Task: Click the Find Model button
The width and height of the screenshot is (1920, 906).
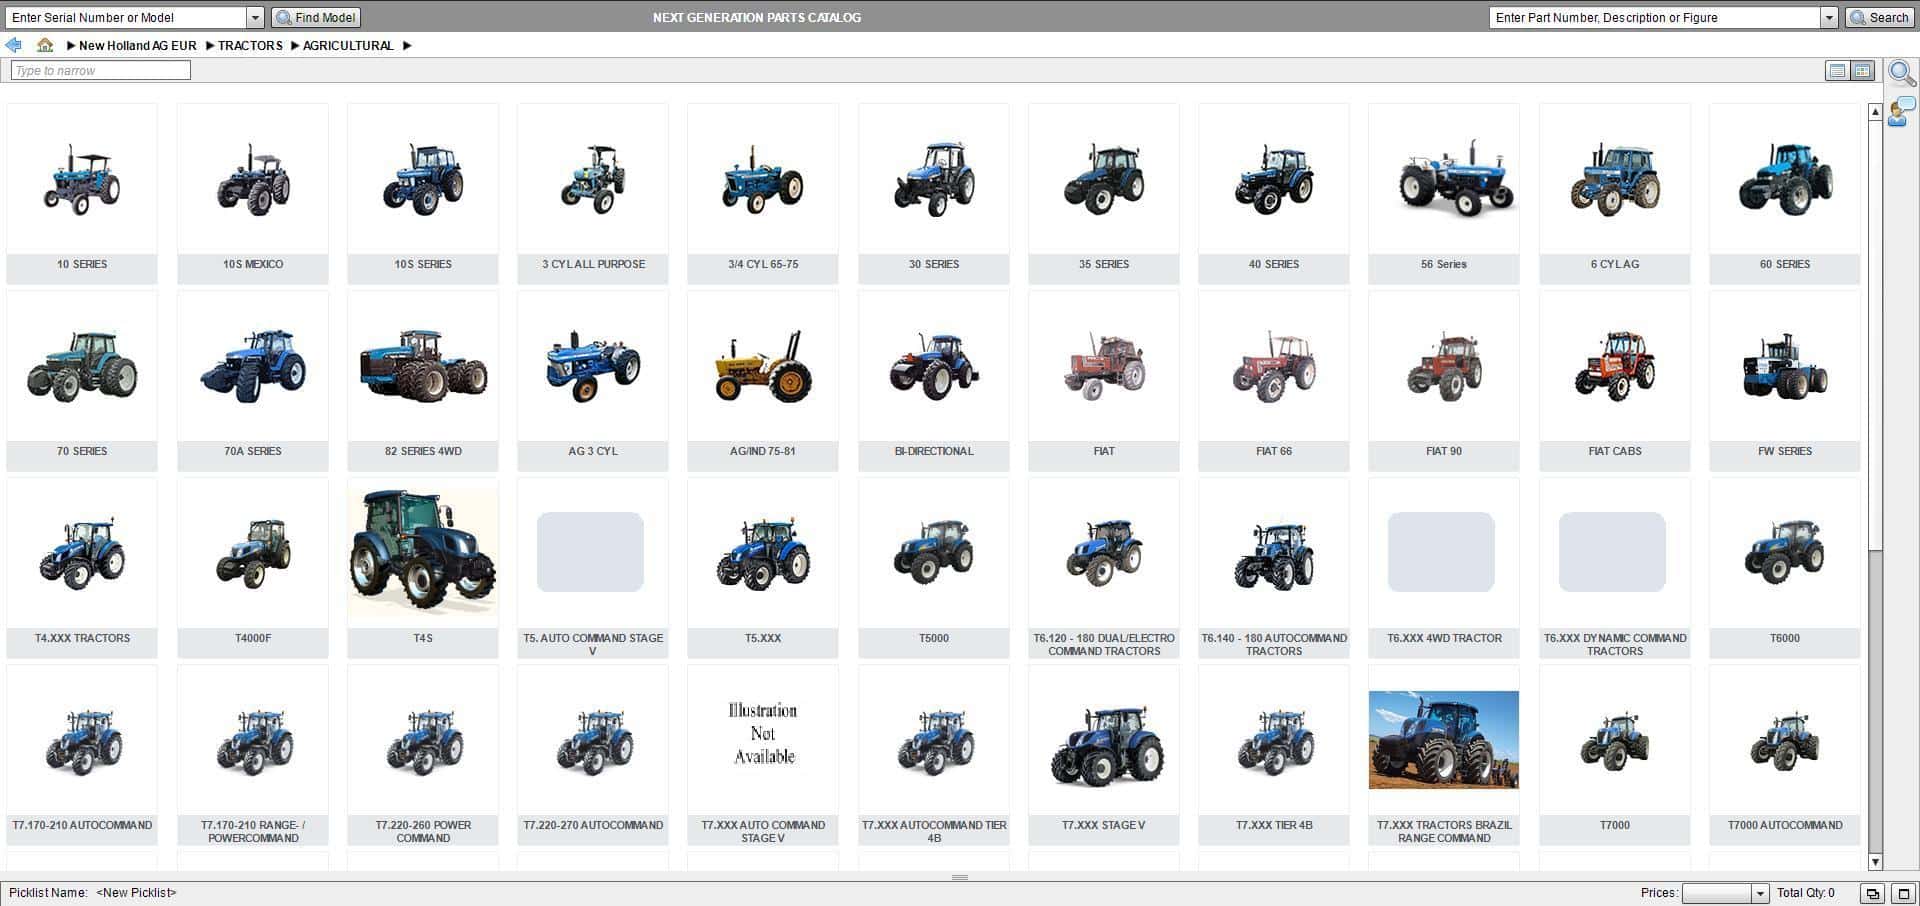Action: point(316,17)
